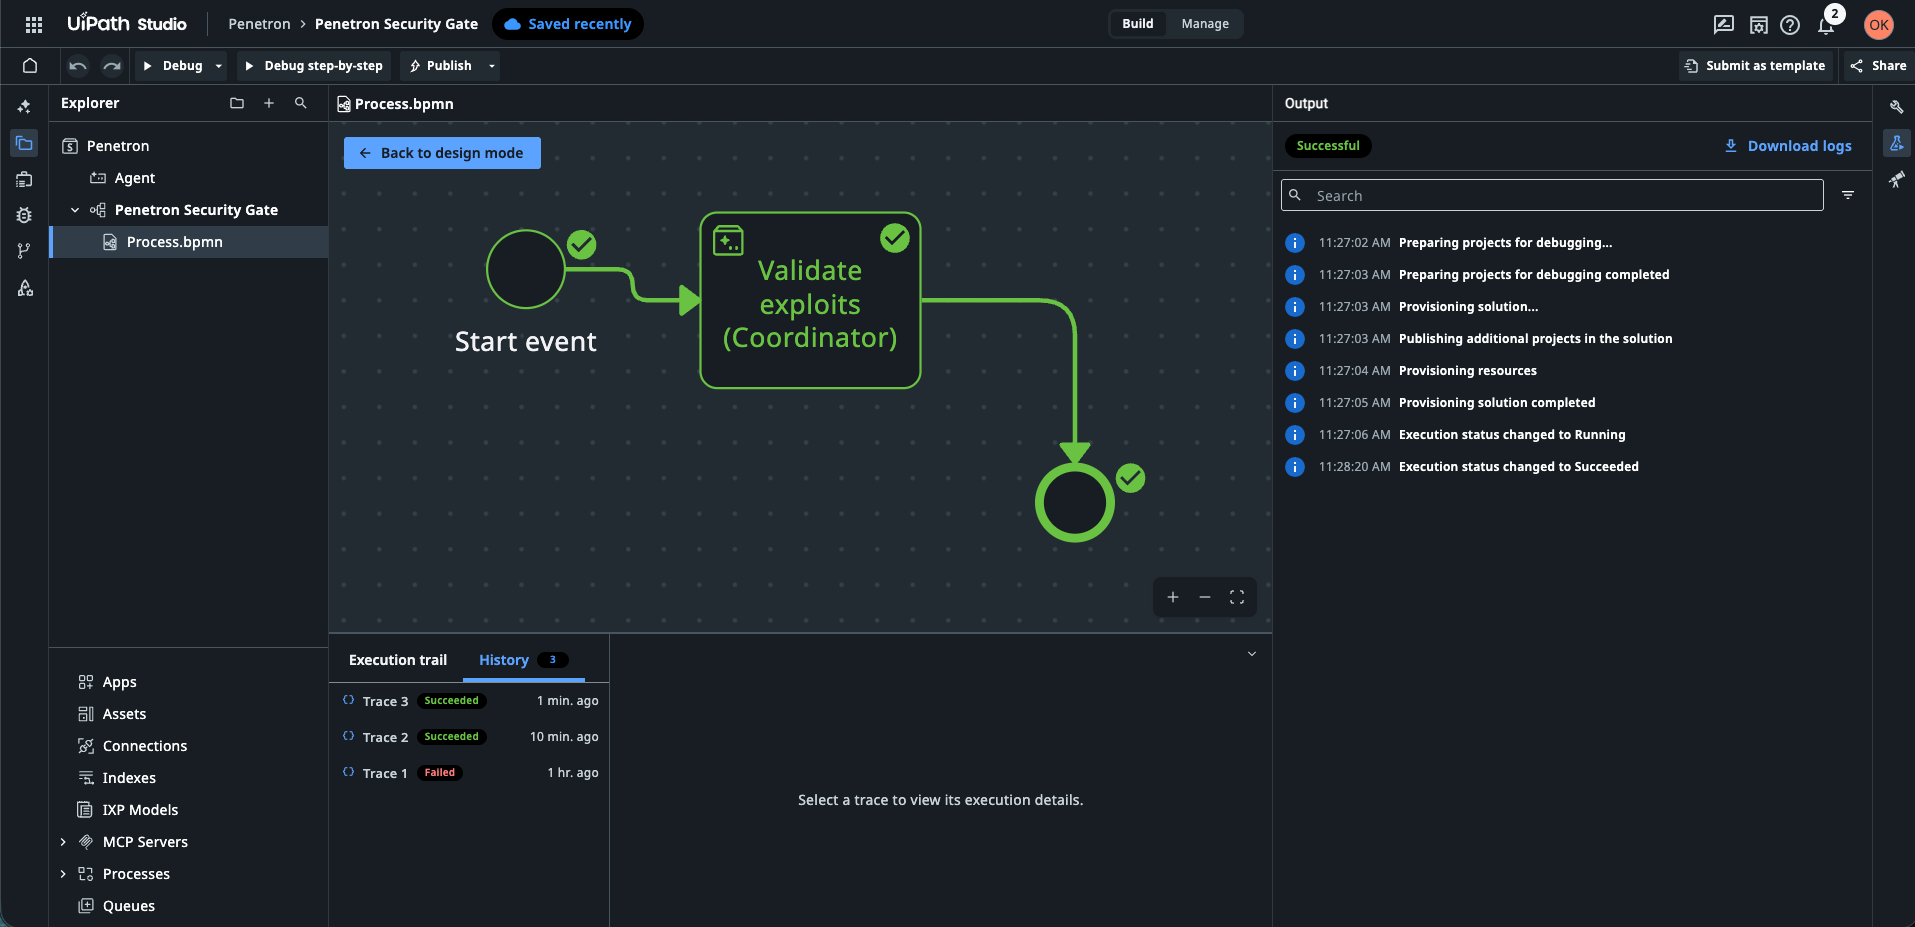Image resolution: width=1915 pixels, height=927 pixels.
Task: Expand the MCP Servers node
Action: tap(63, 842)
